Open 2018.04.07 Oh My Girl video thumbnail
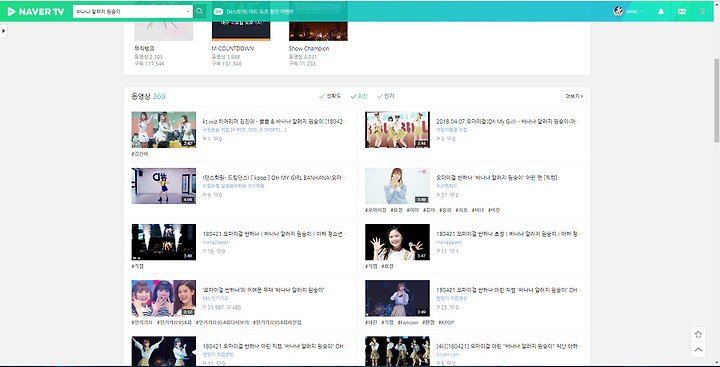The height and width of the screenshot is (367, 720). (x=397, y=130)
